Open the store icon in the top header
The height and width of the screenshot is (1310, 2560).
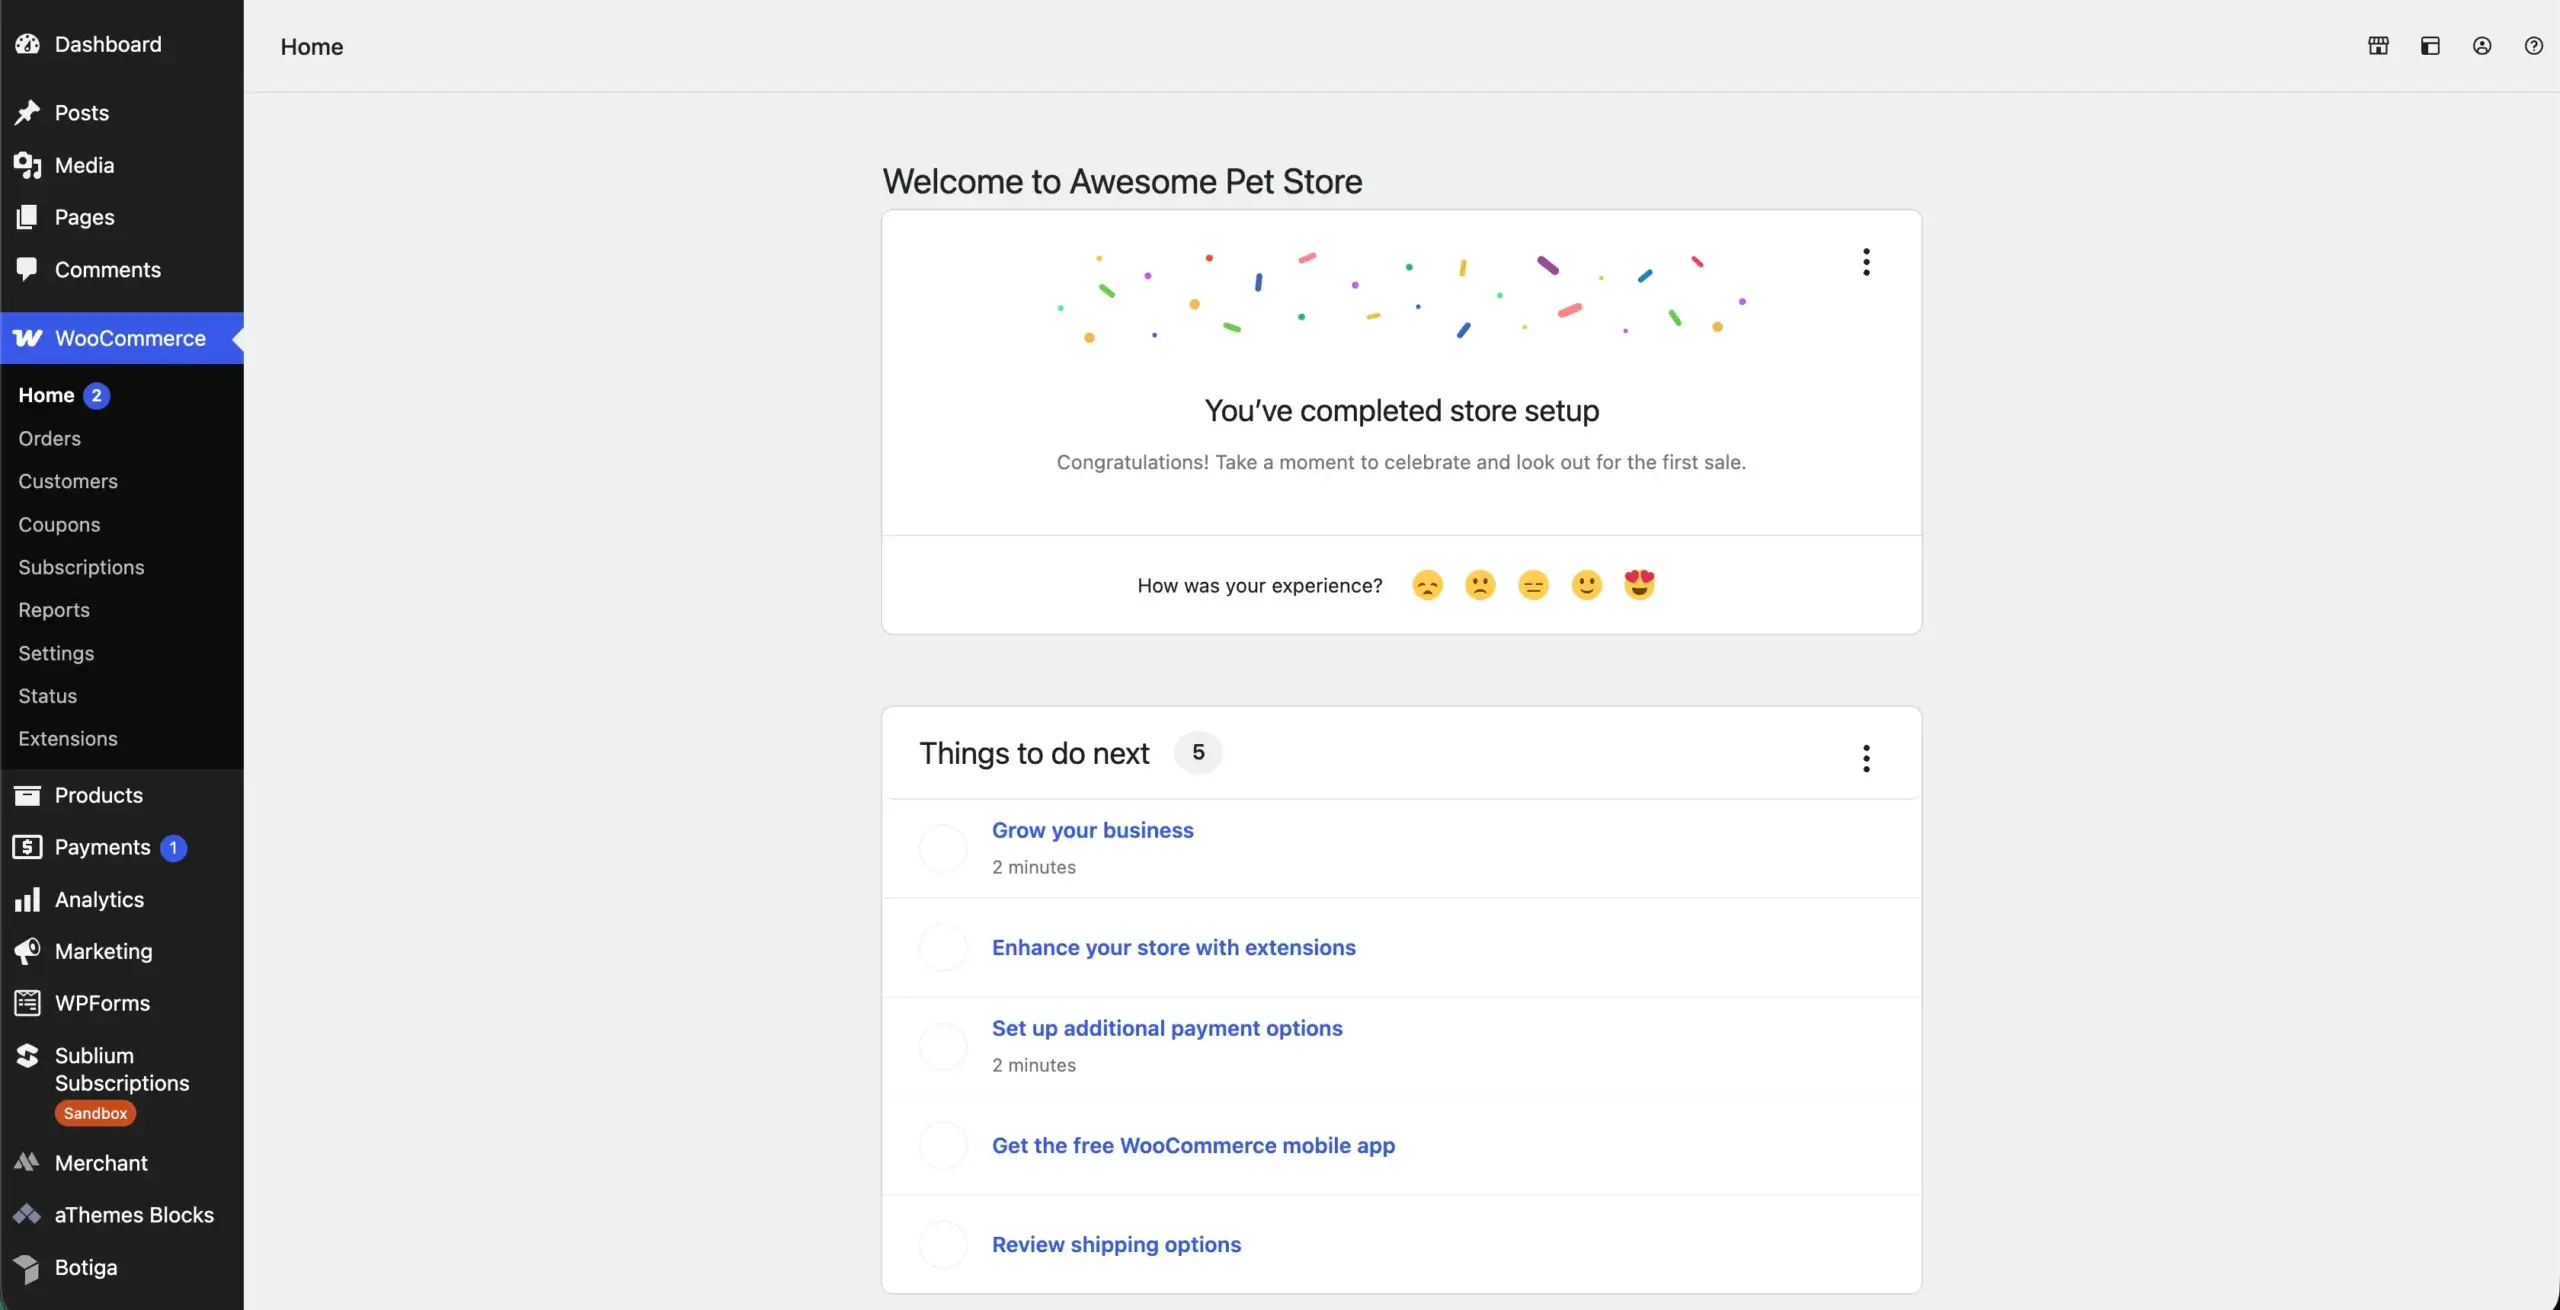point(2378,46)
